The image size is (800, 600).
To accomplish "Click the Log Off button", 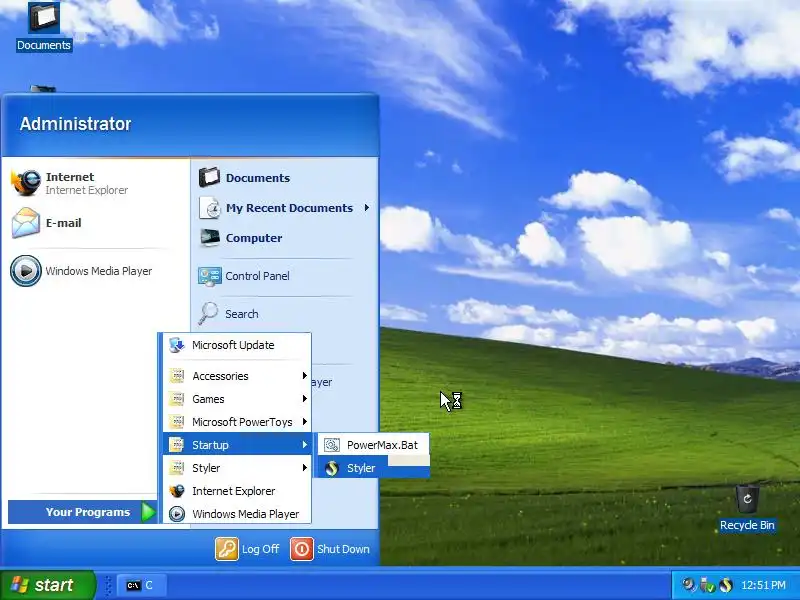I will pos(247,549).
